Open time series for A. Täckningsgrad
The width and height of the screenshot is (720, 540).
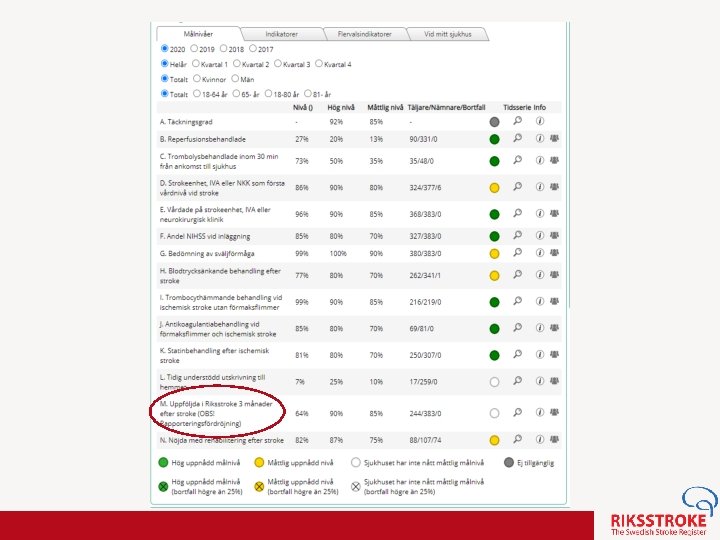tap(518, 121)
